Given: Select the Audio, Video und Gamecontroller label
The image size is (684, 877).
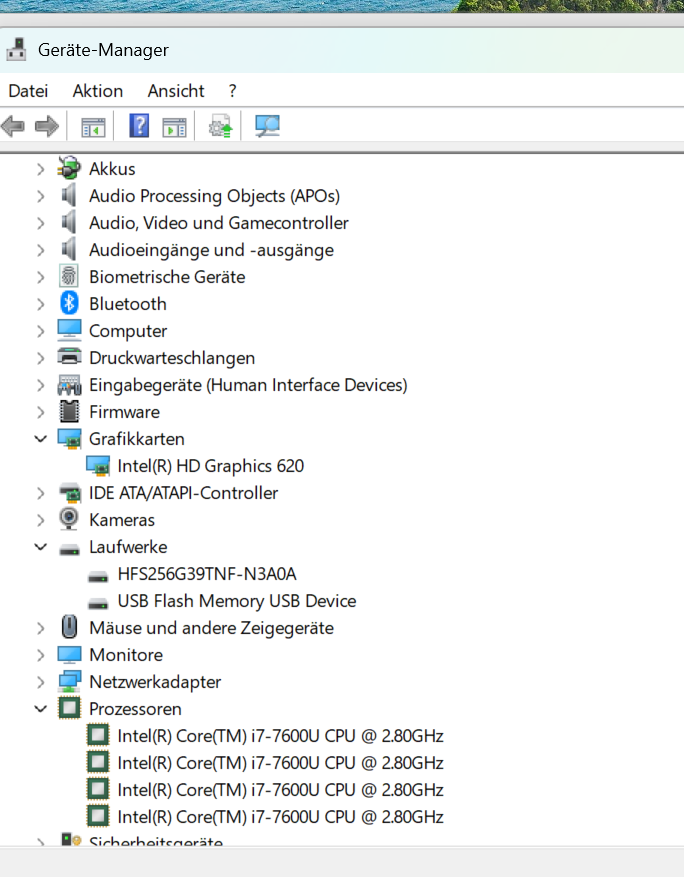Looking at the screenshot, I should (x=219, y=223).
